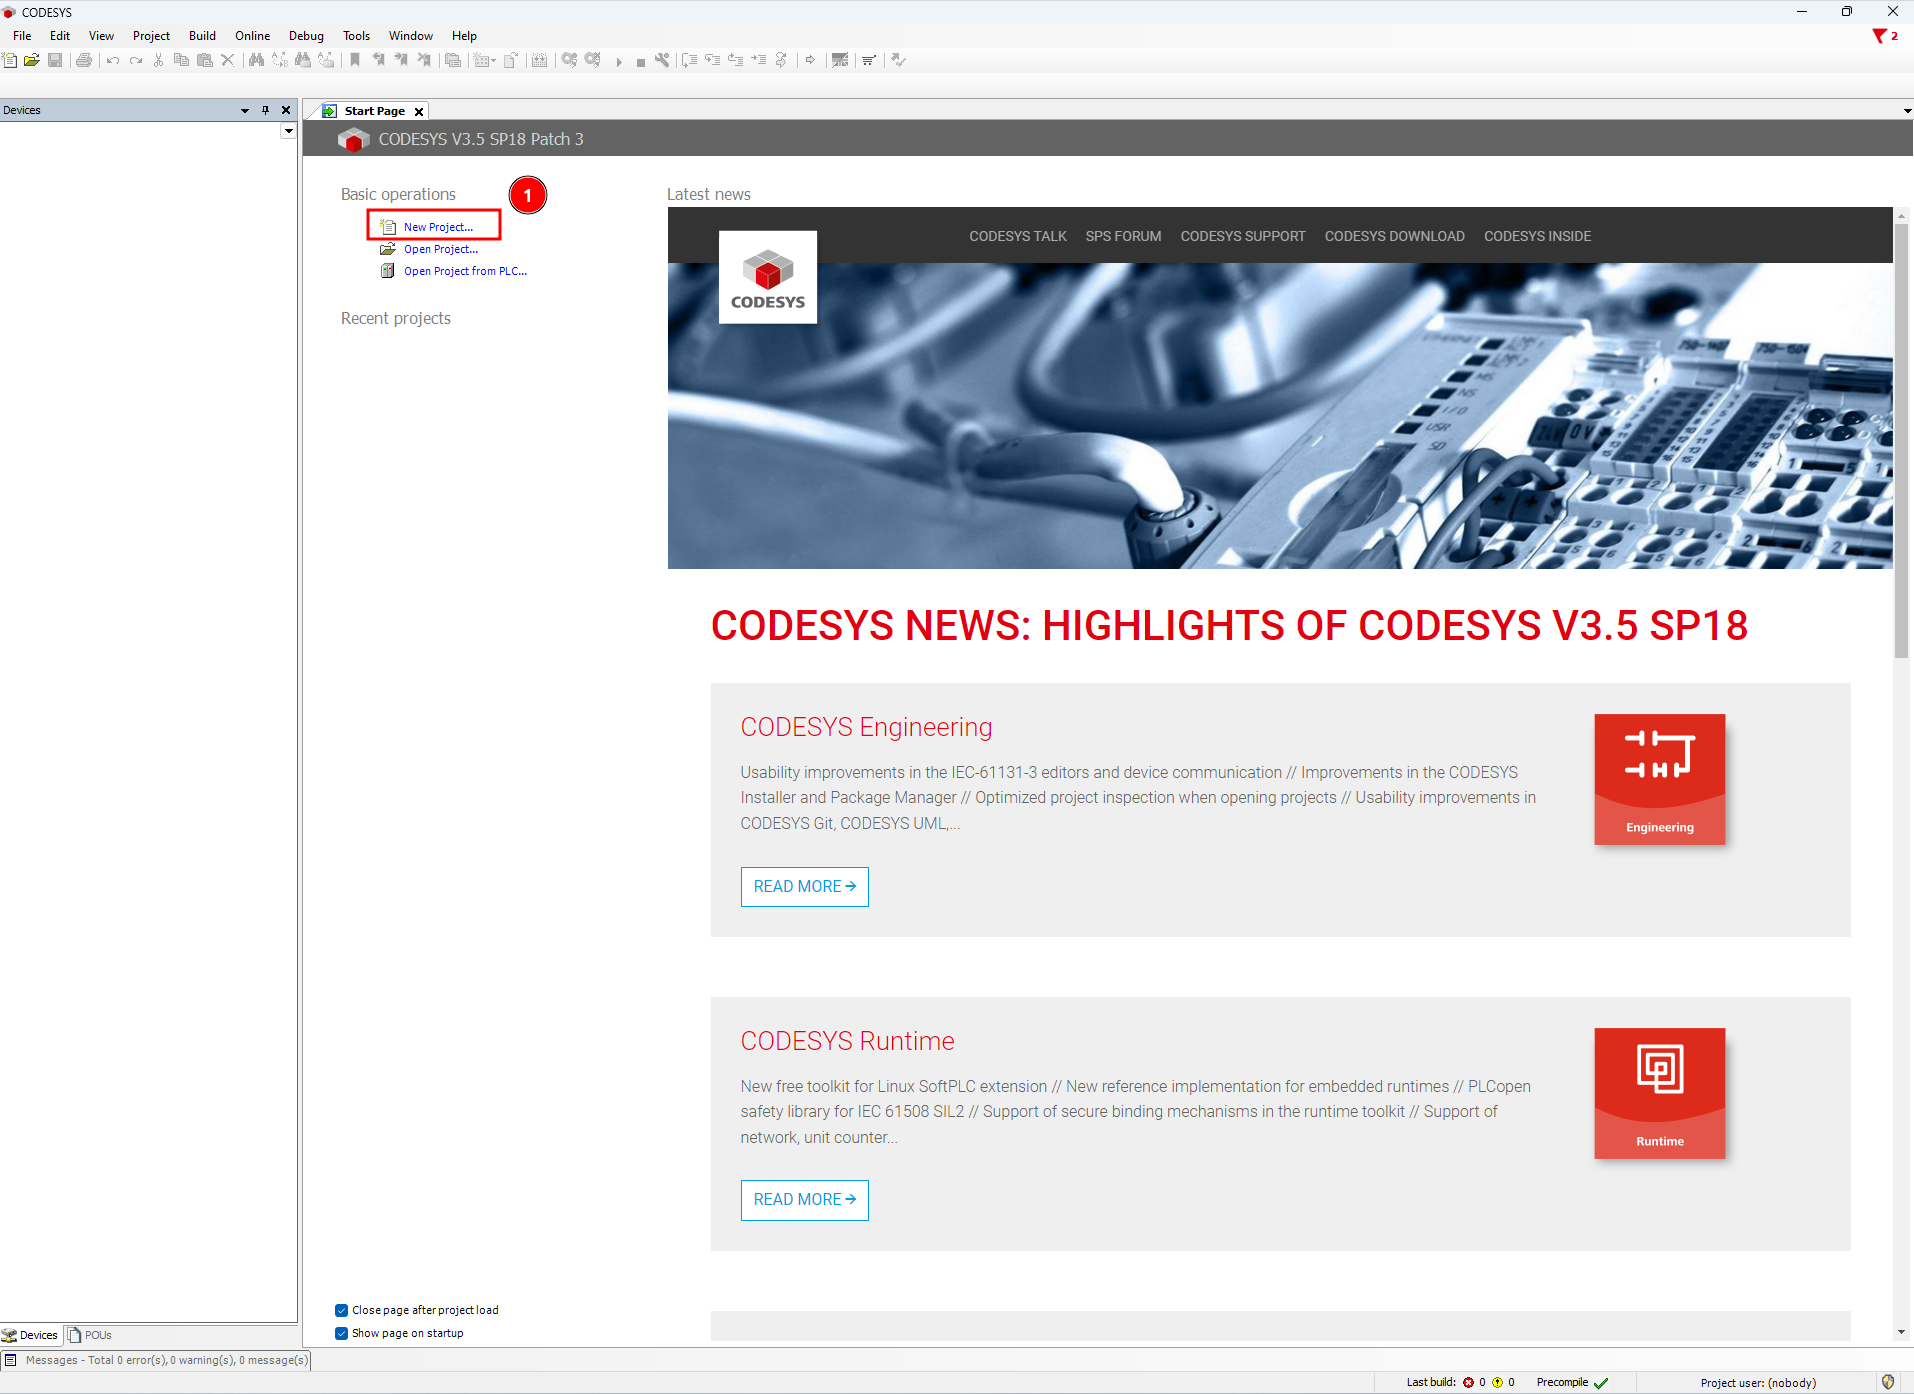Click the Toggle bookmark icon
Image resolution: width=1914 pixels, height=1394 pixels.
point(355,60)
